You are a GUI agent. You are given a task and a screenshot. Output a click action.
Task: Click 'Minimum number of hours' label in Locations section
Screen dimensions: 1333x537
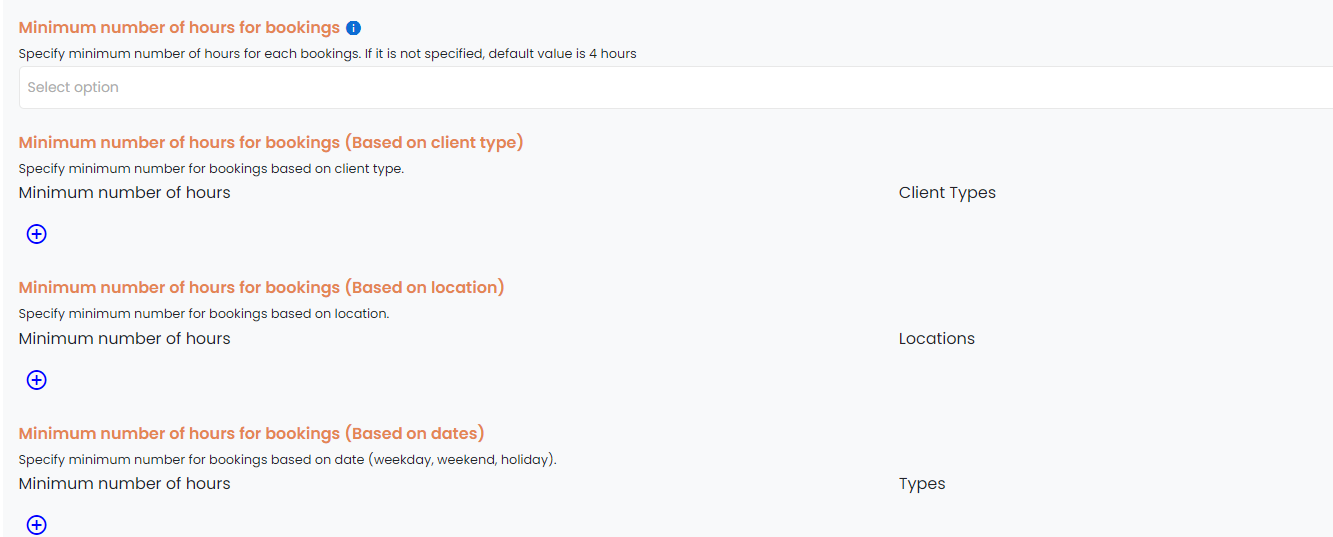click(x=124, y=338)
